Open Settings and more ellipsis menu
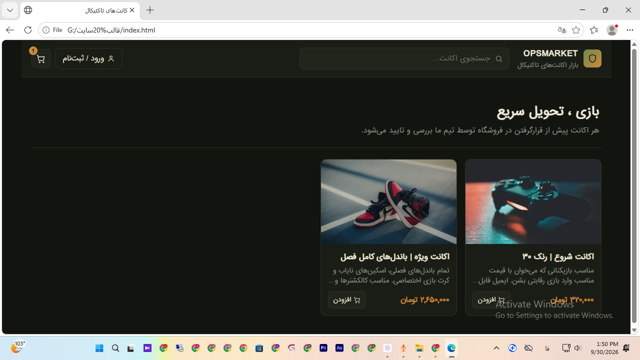This screenshot has height=360, width=640. click(x=630, y=30)
